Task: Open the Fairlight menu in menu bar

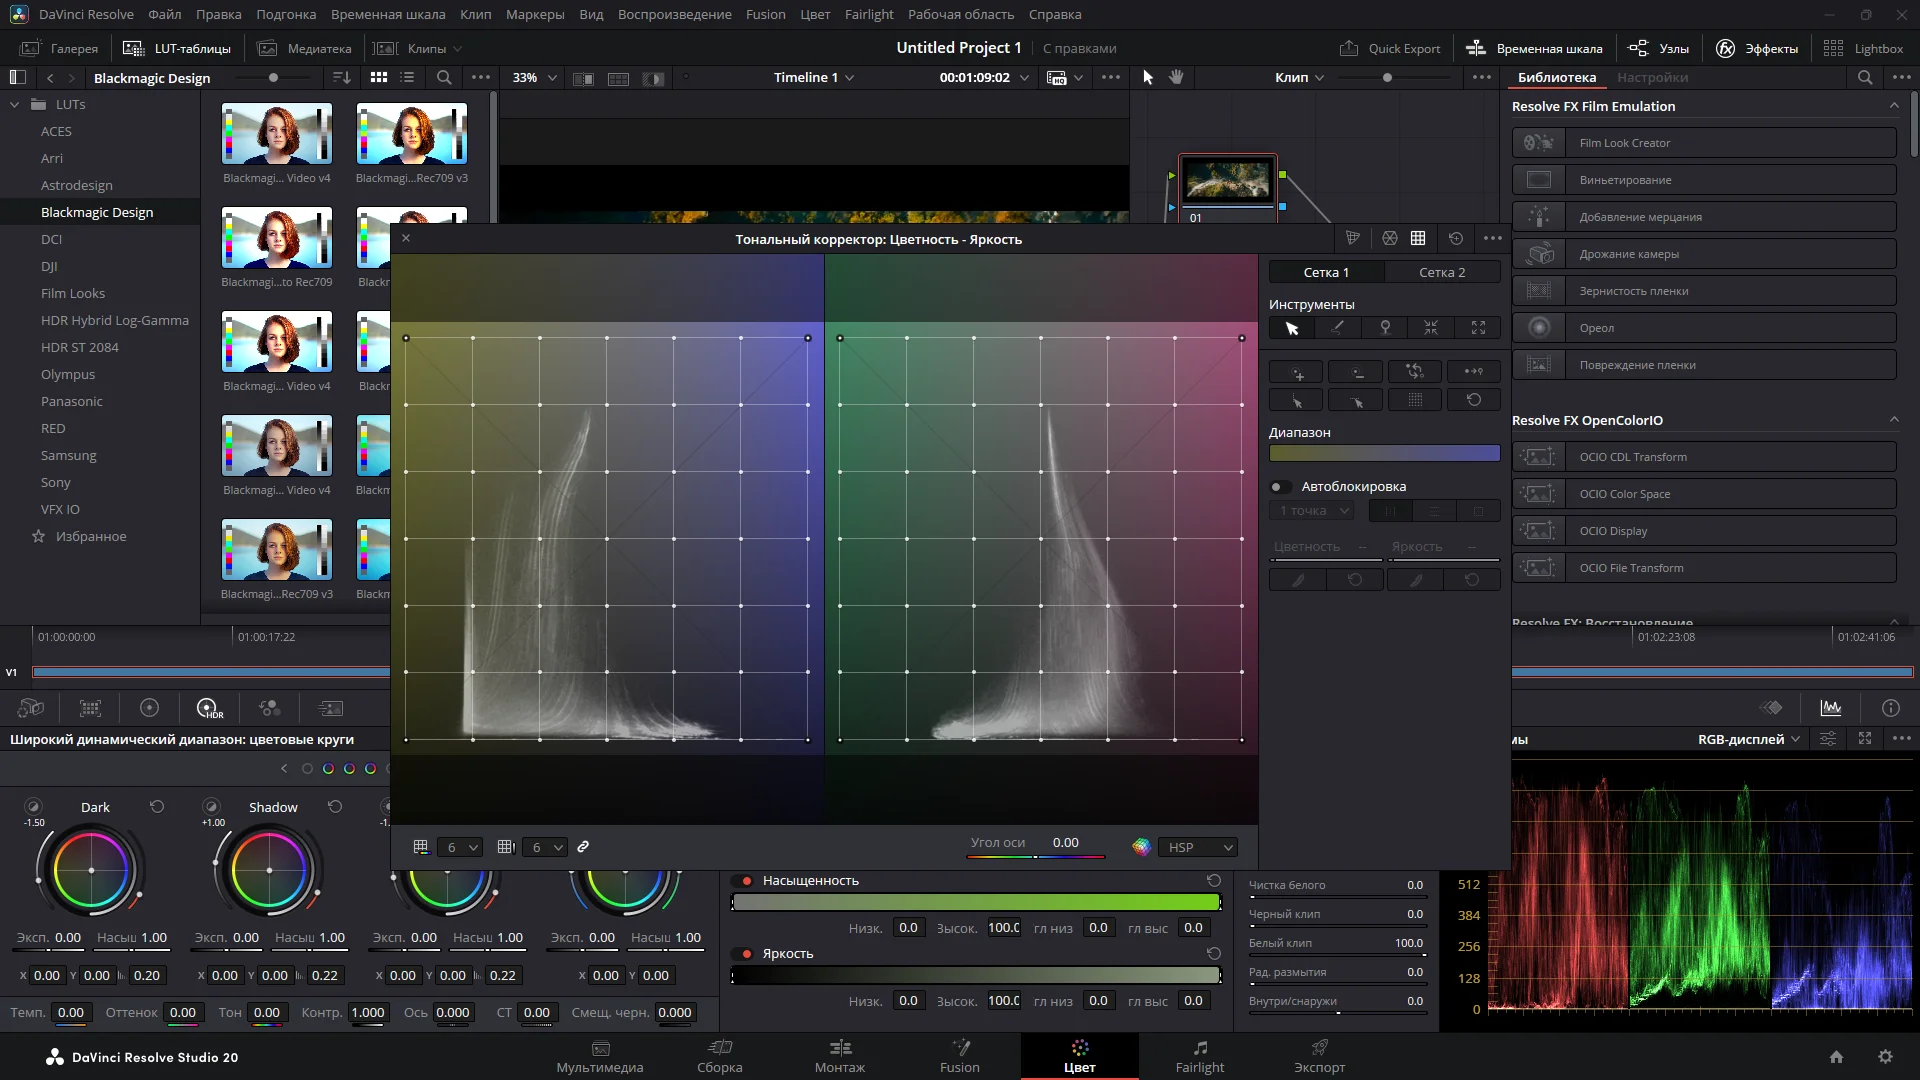Action: point(868,14)
